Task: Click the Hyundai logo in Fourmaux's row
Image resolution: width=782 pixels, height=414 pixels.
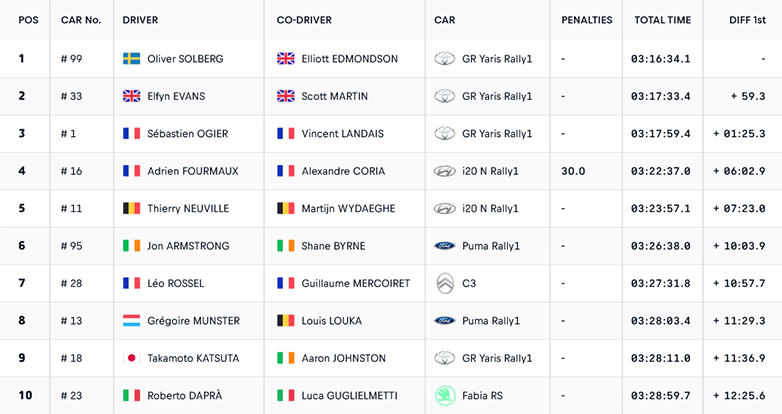Action: pyautogui.click(x=444, y=171)
